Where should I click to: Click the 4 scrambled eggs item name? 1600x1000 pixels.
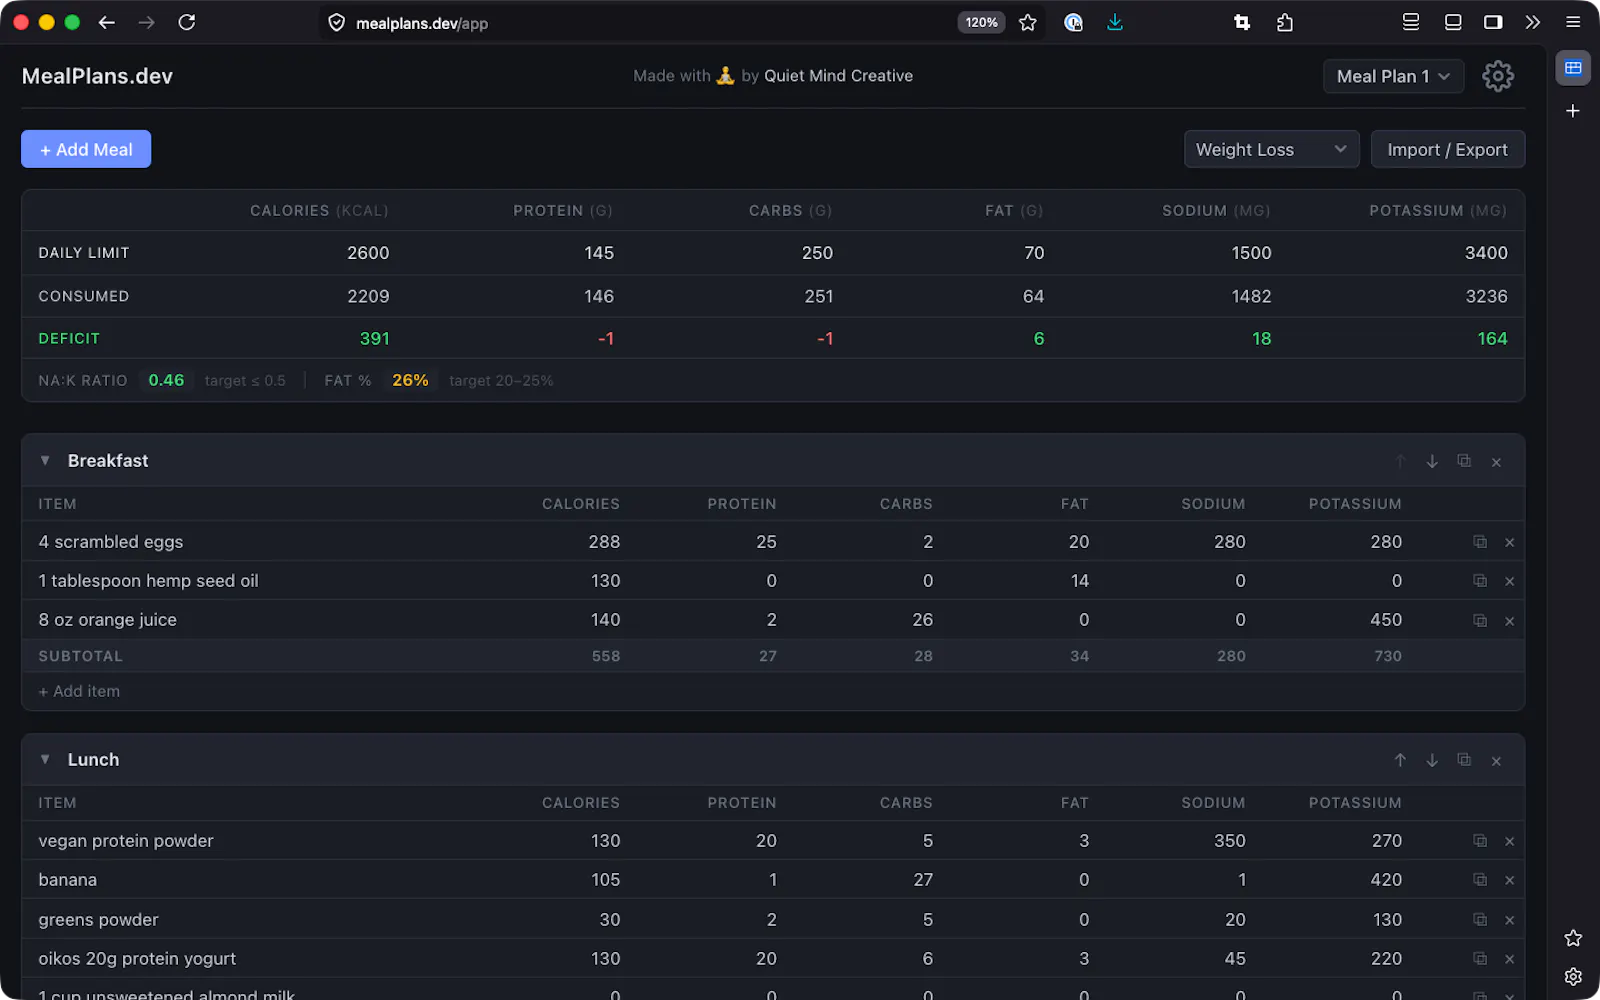click(111, 542)
